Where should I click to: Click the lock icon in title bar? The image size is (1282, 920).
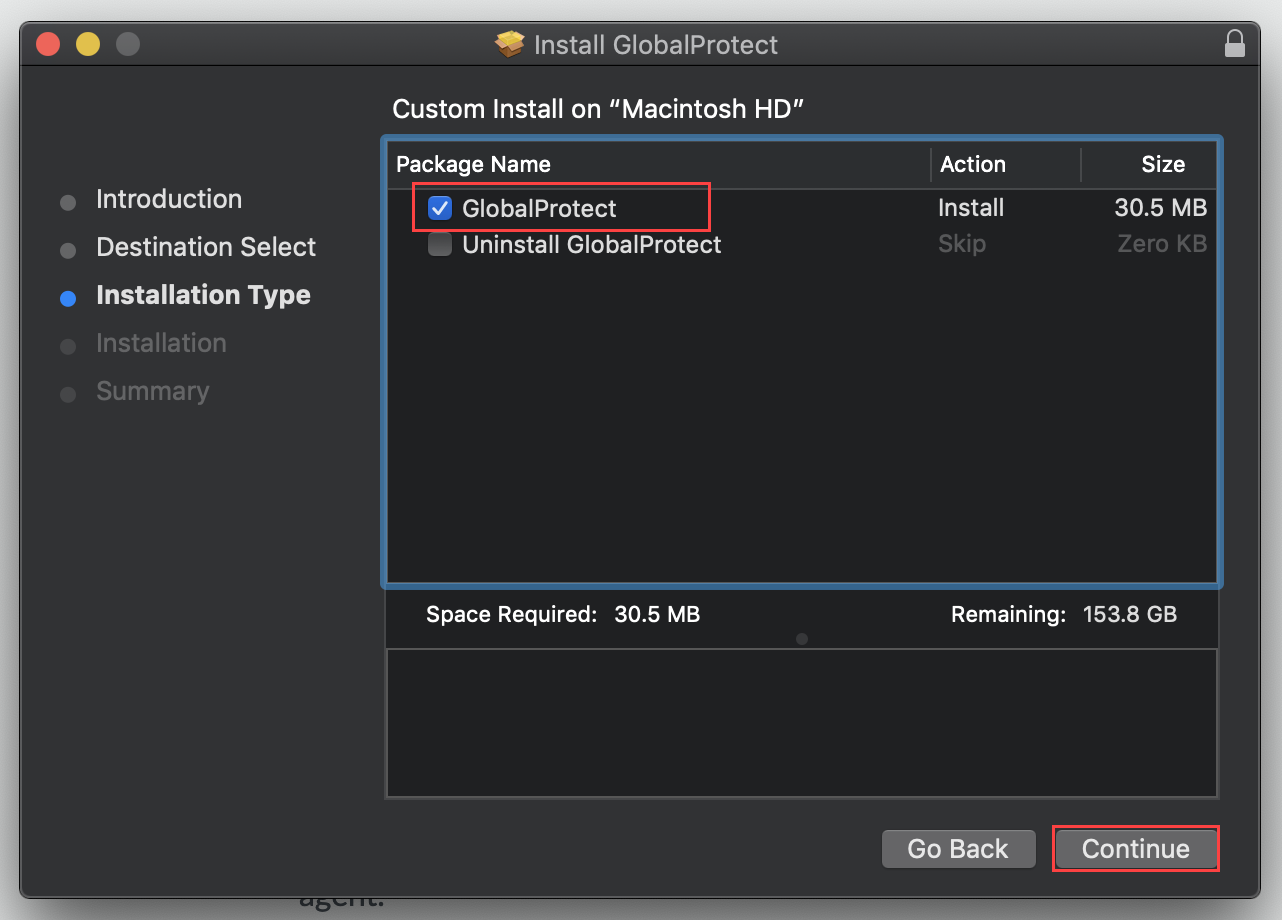pyautogui.click(x=1235, y=44)
